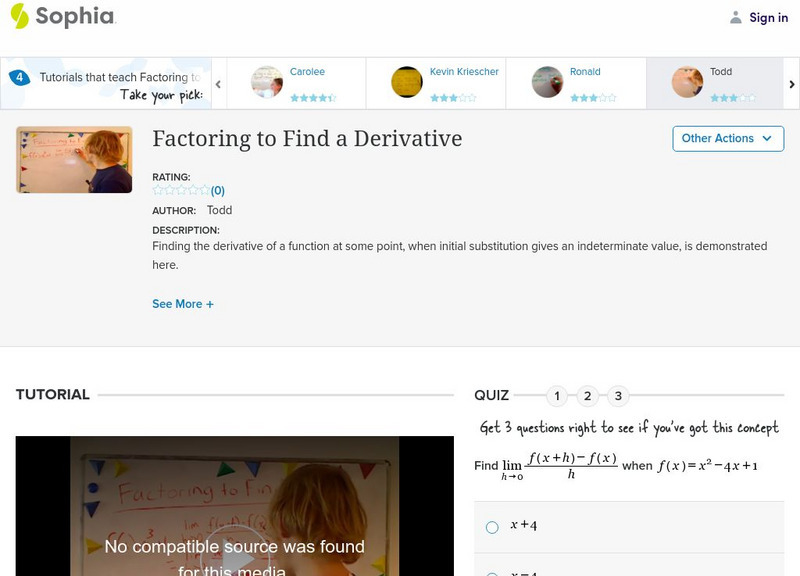Select Todd's tutorial tab name
Image resolution: width=800 pixels, height=576 pixels.
(721, 72)
